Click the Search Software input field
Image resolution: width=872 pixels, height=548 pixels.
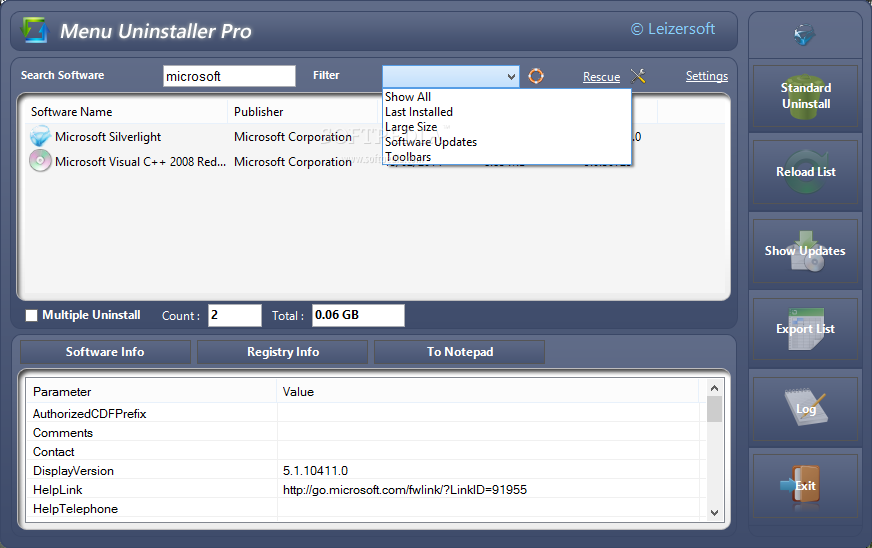(229, 76)
